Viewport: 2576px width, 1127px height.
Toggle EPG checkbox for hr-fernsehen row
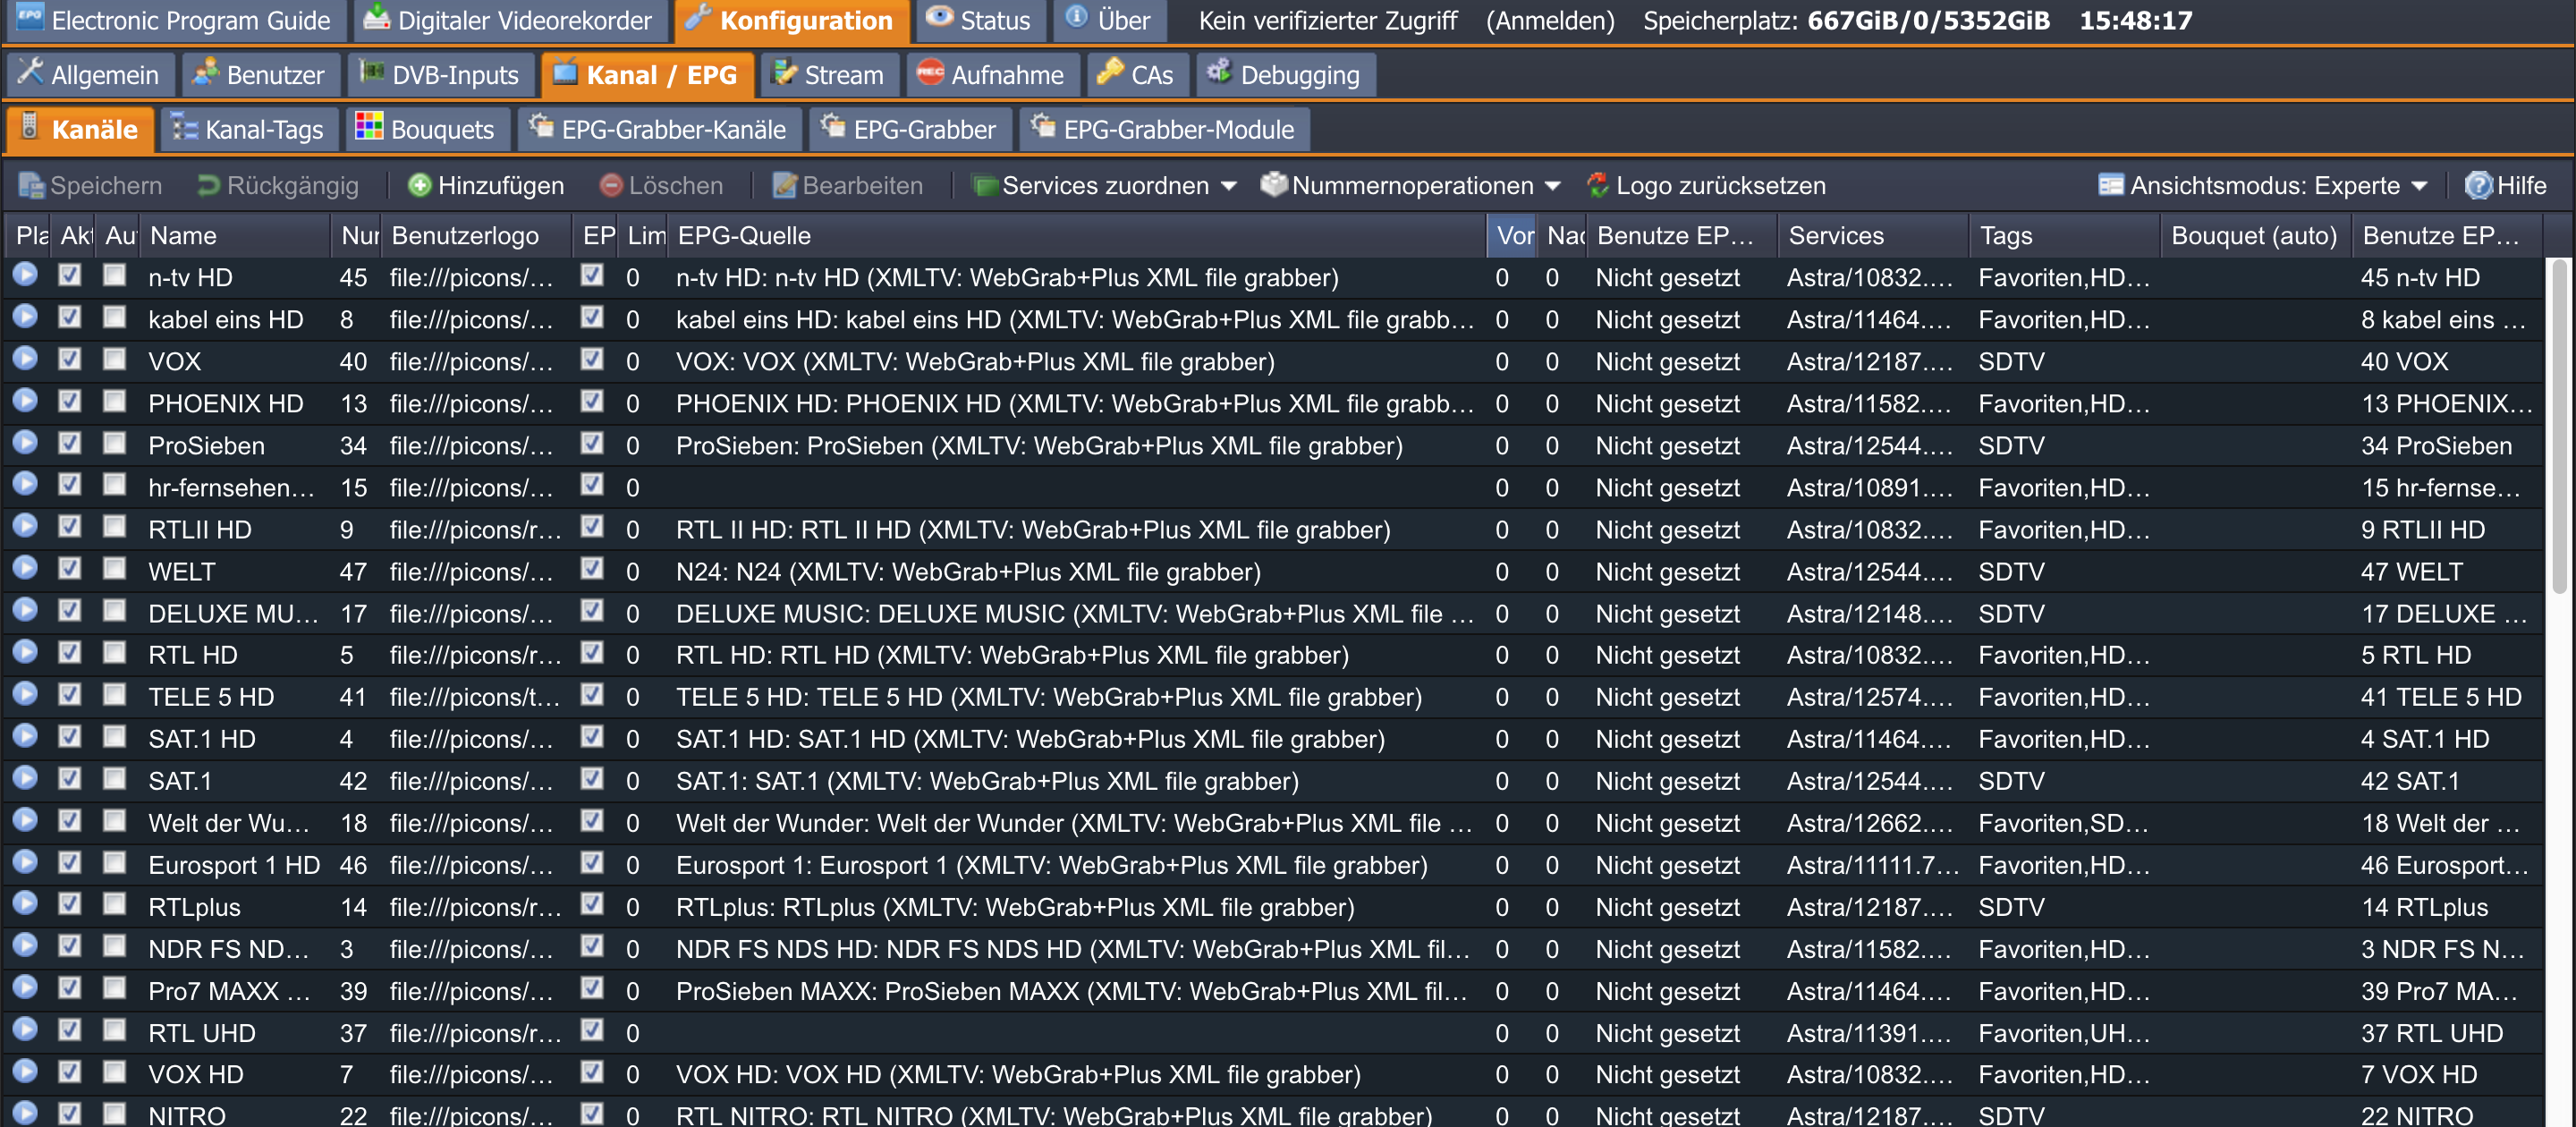coord(592,485)
